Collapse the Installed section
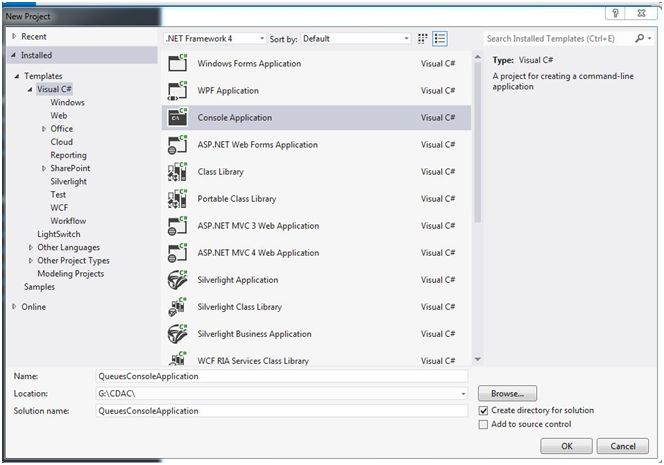Viewport: 664px width, 465px height. pos(14,55)
